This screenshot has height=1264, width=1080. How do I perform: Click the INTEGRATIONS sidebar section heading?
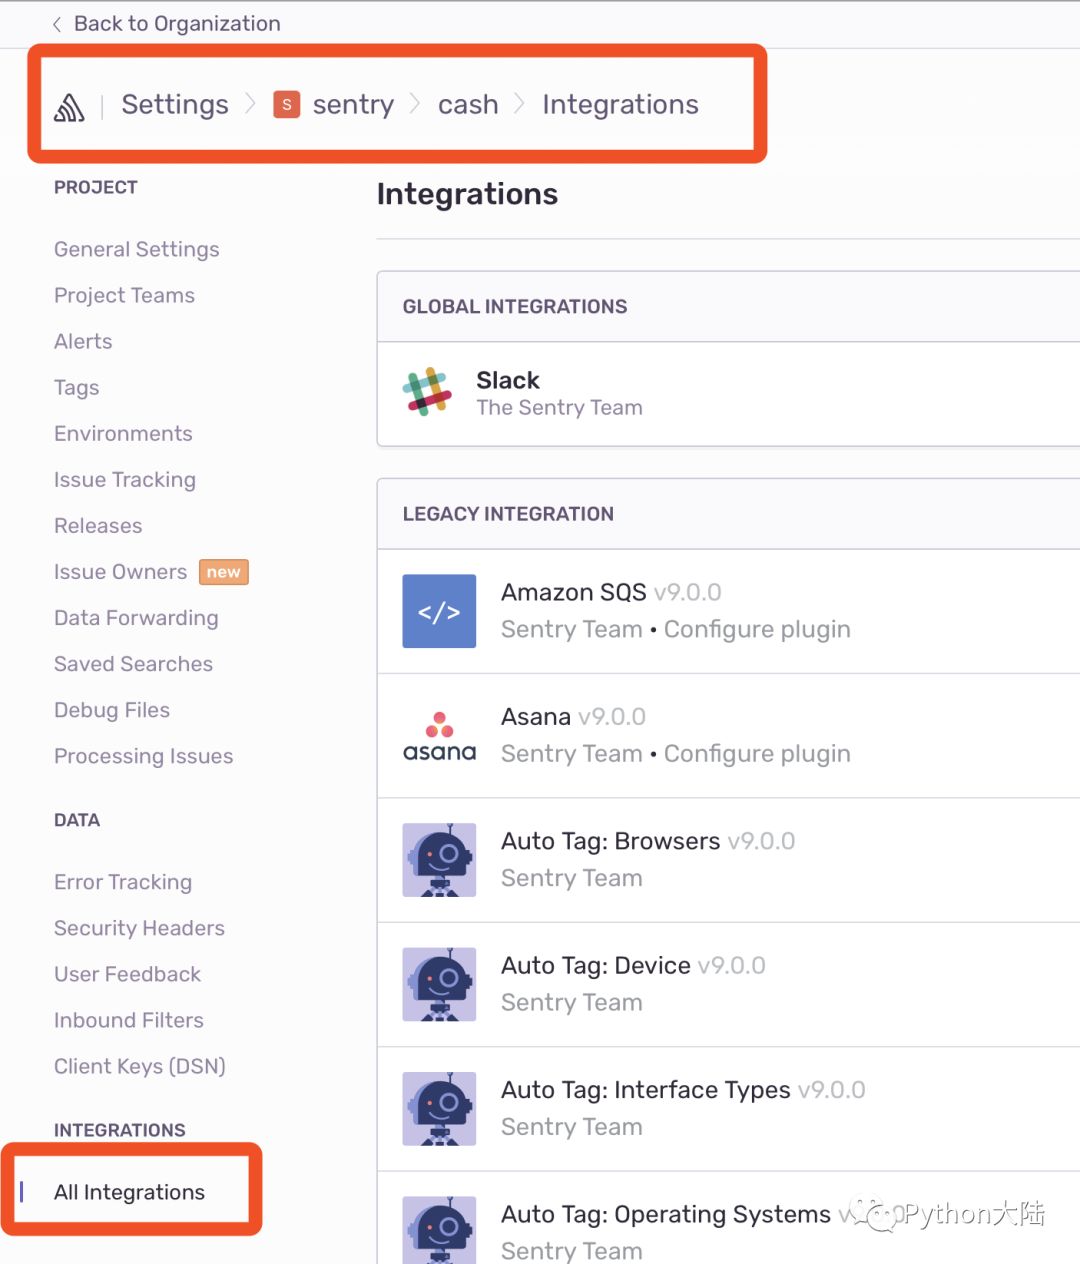pyautogui.click(x=120, y=1130)
